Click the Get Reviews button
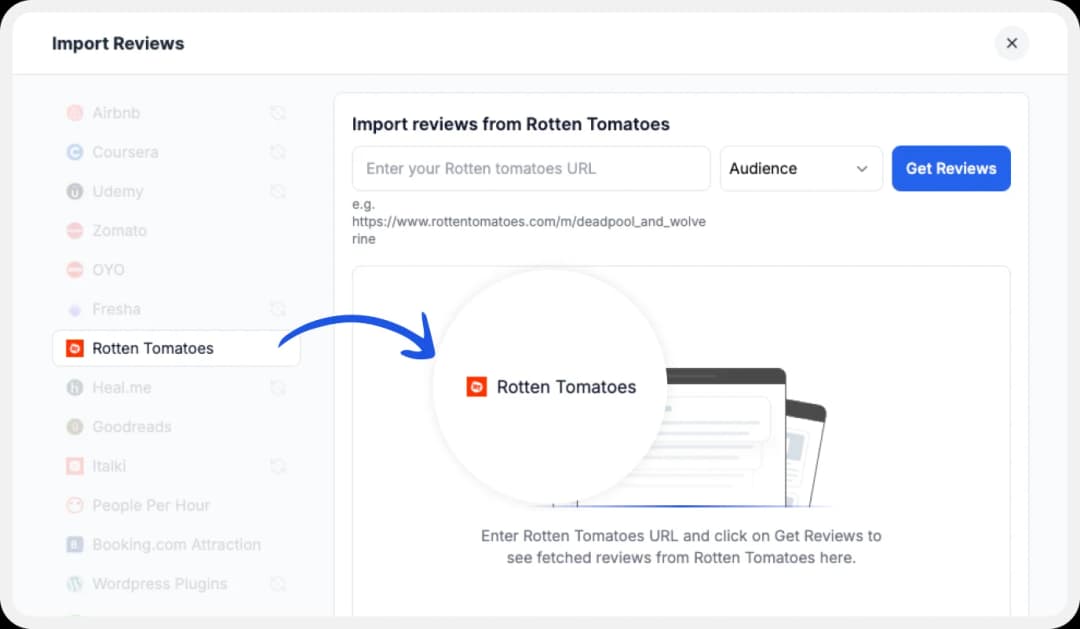 [951, 168]
